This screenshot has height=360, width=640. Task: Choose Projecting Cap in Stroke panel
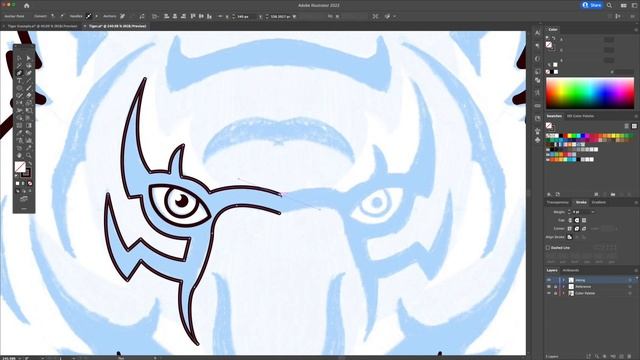tap(584, 220)
